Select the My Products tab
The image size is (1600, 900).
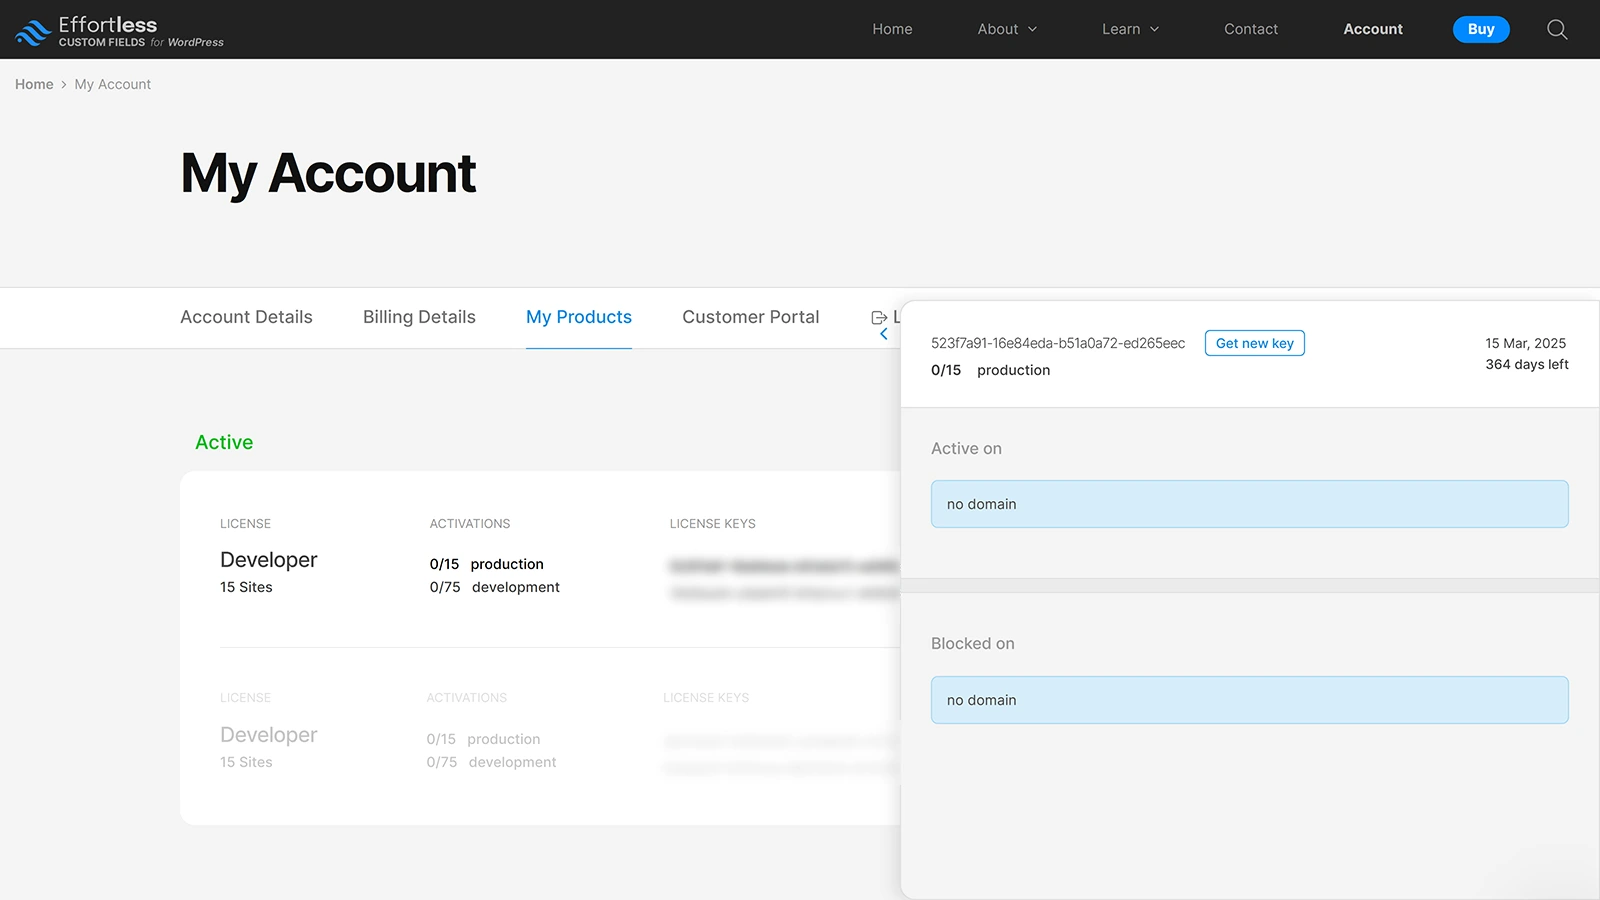pyautogui.click(x=578, y=317)
